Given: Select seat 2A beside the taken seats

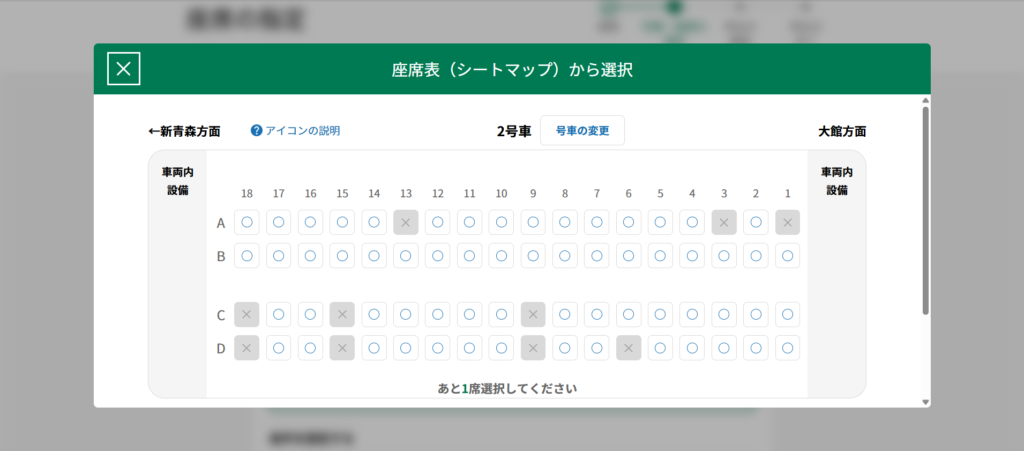Looking at the screenshot, I should pos(756,223).
